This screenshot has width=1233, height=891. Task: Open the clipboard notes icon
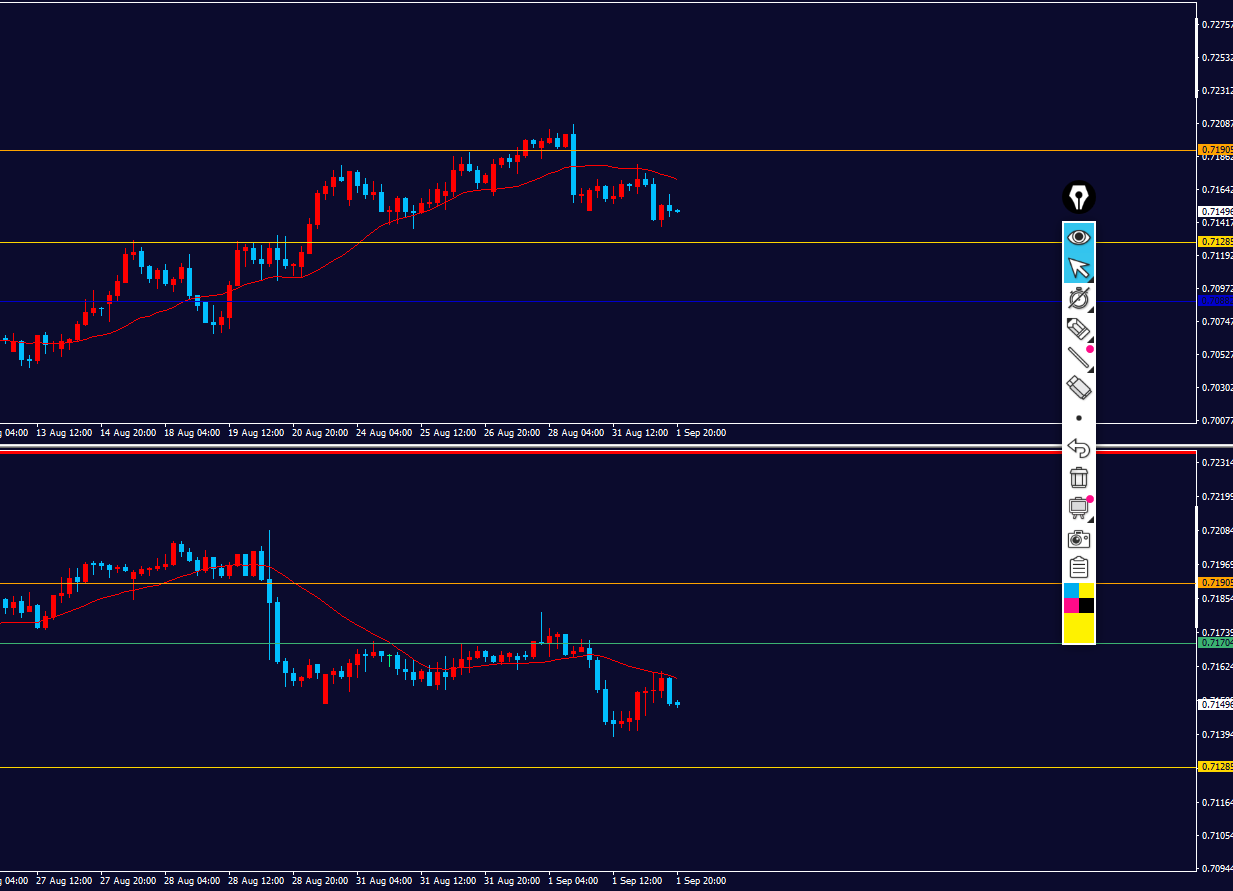coord(1078,567)
